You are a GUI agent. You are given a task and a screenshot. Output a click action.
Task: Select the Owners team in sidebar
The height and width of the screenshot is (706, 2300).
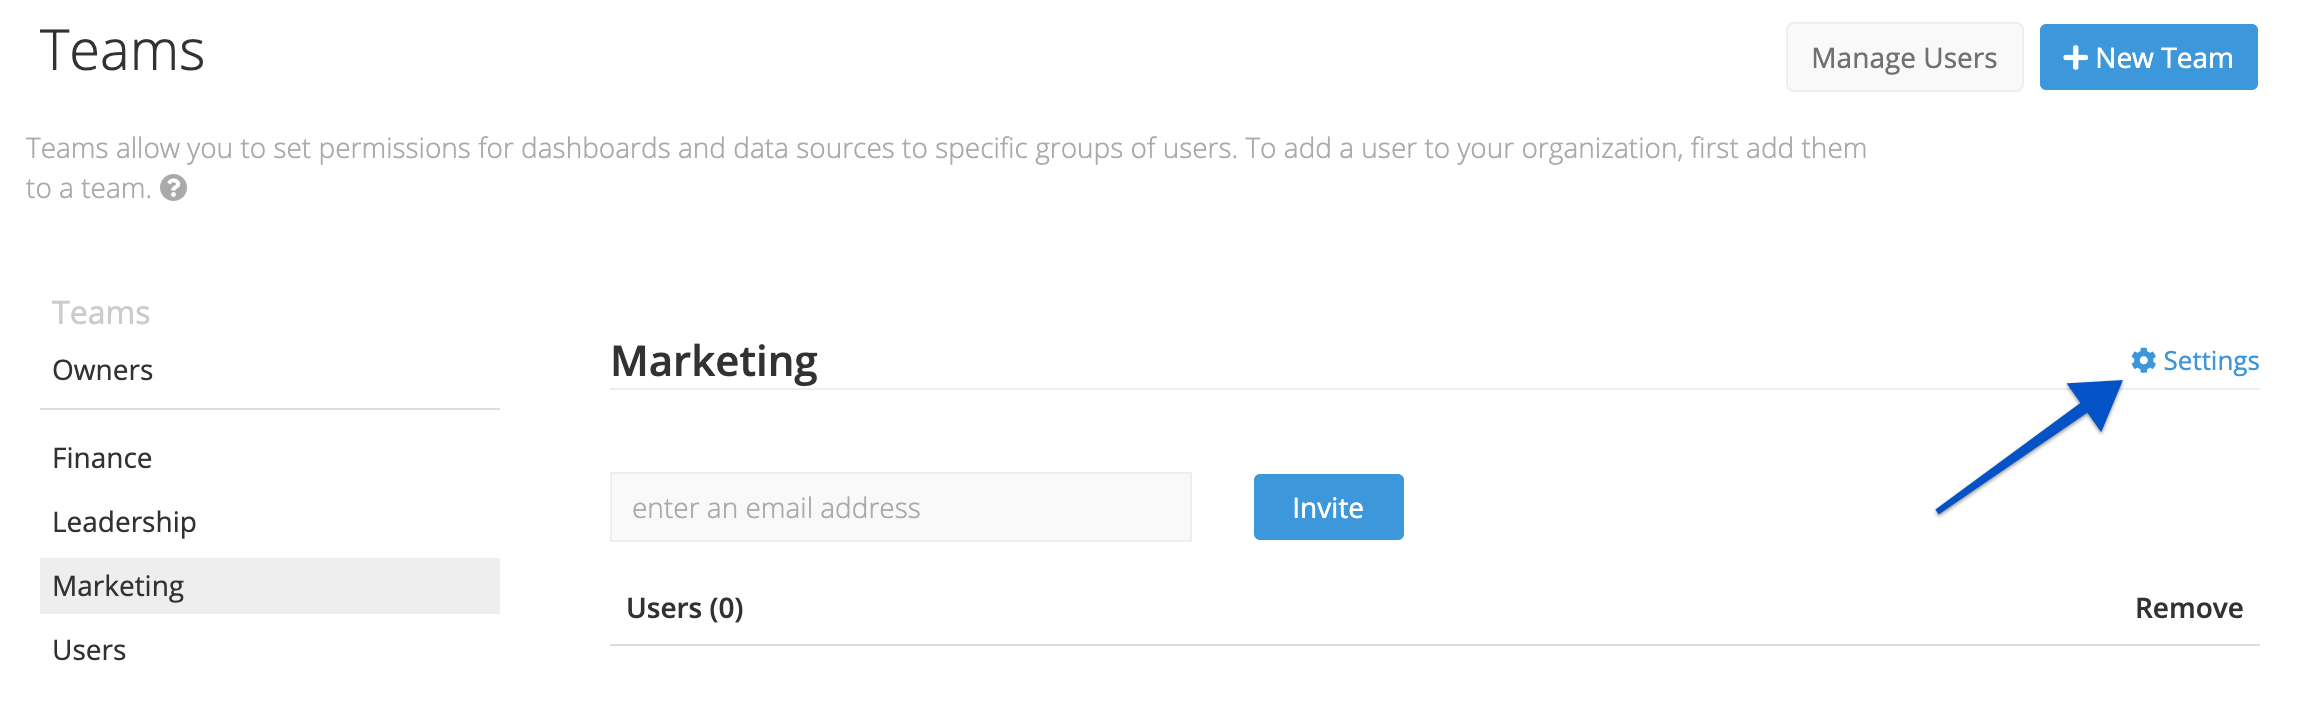[x=102, y=370]
